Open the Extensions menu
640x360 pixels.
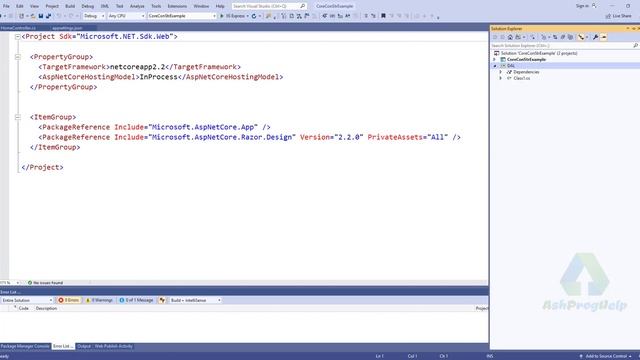(177, 6)
